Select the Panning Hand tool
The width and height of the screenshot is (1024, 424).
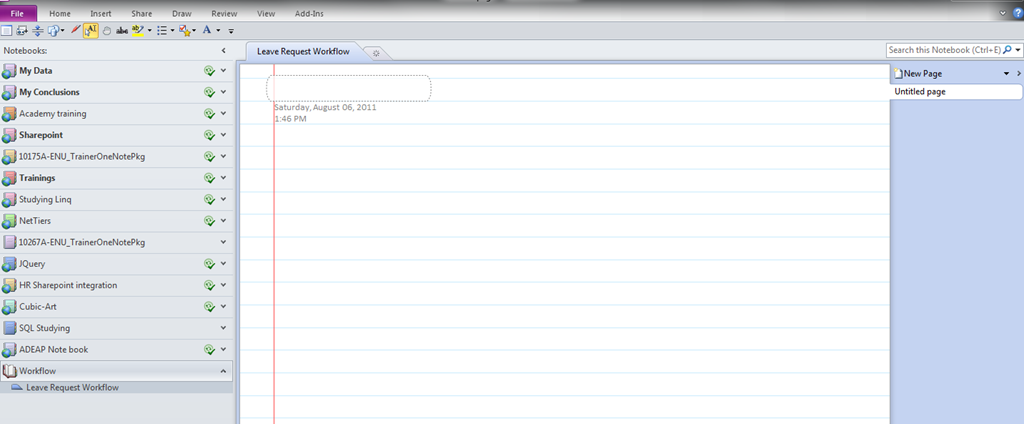(x=106, y=31)
